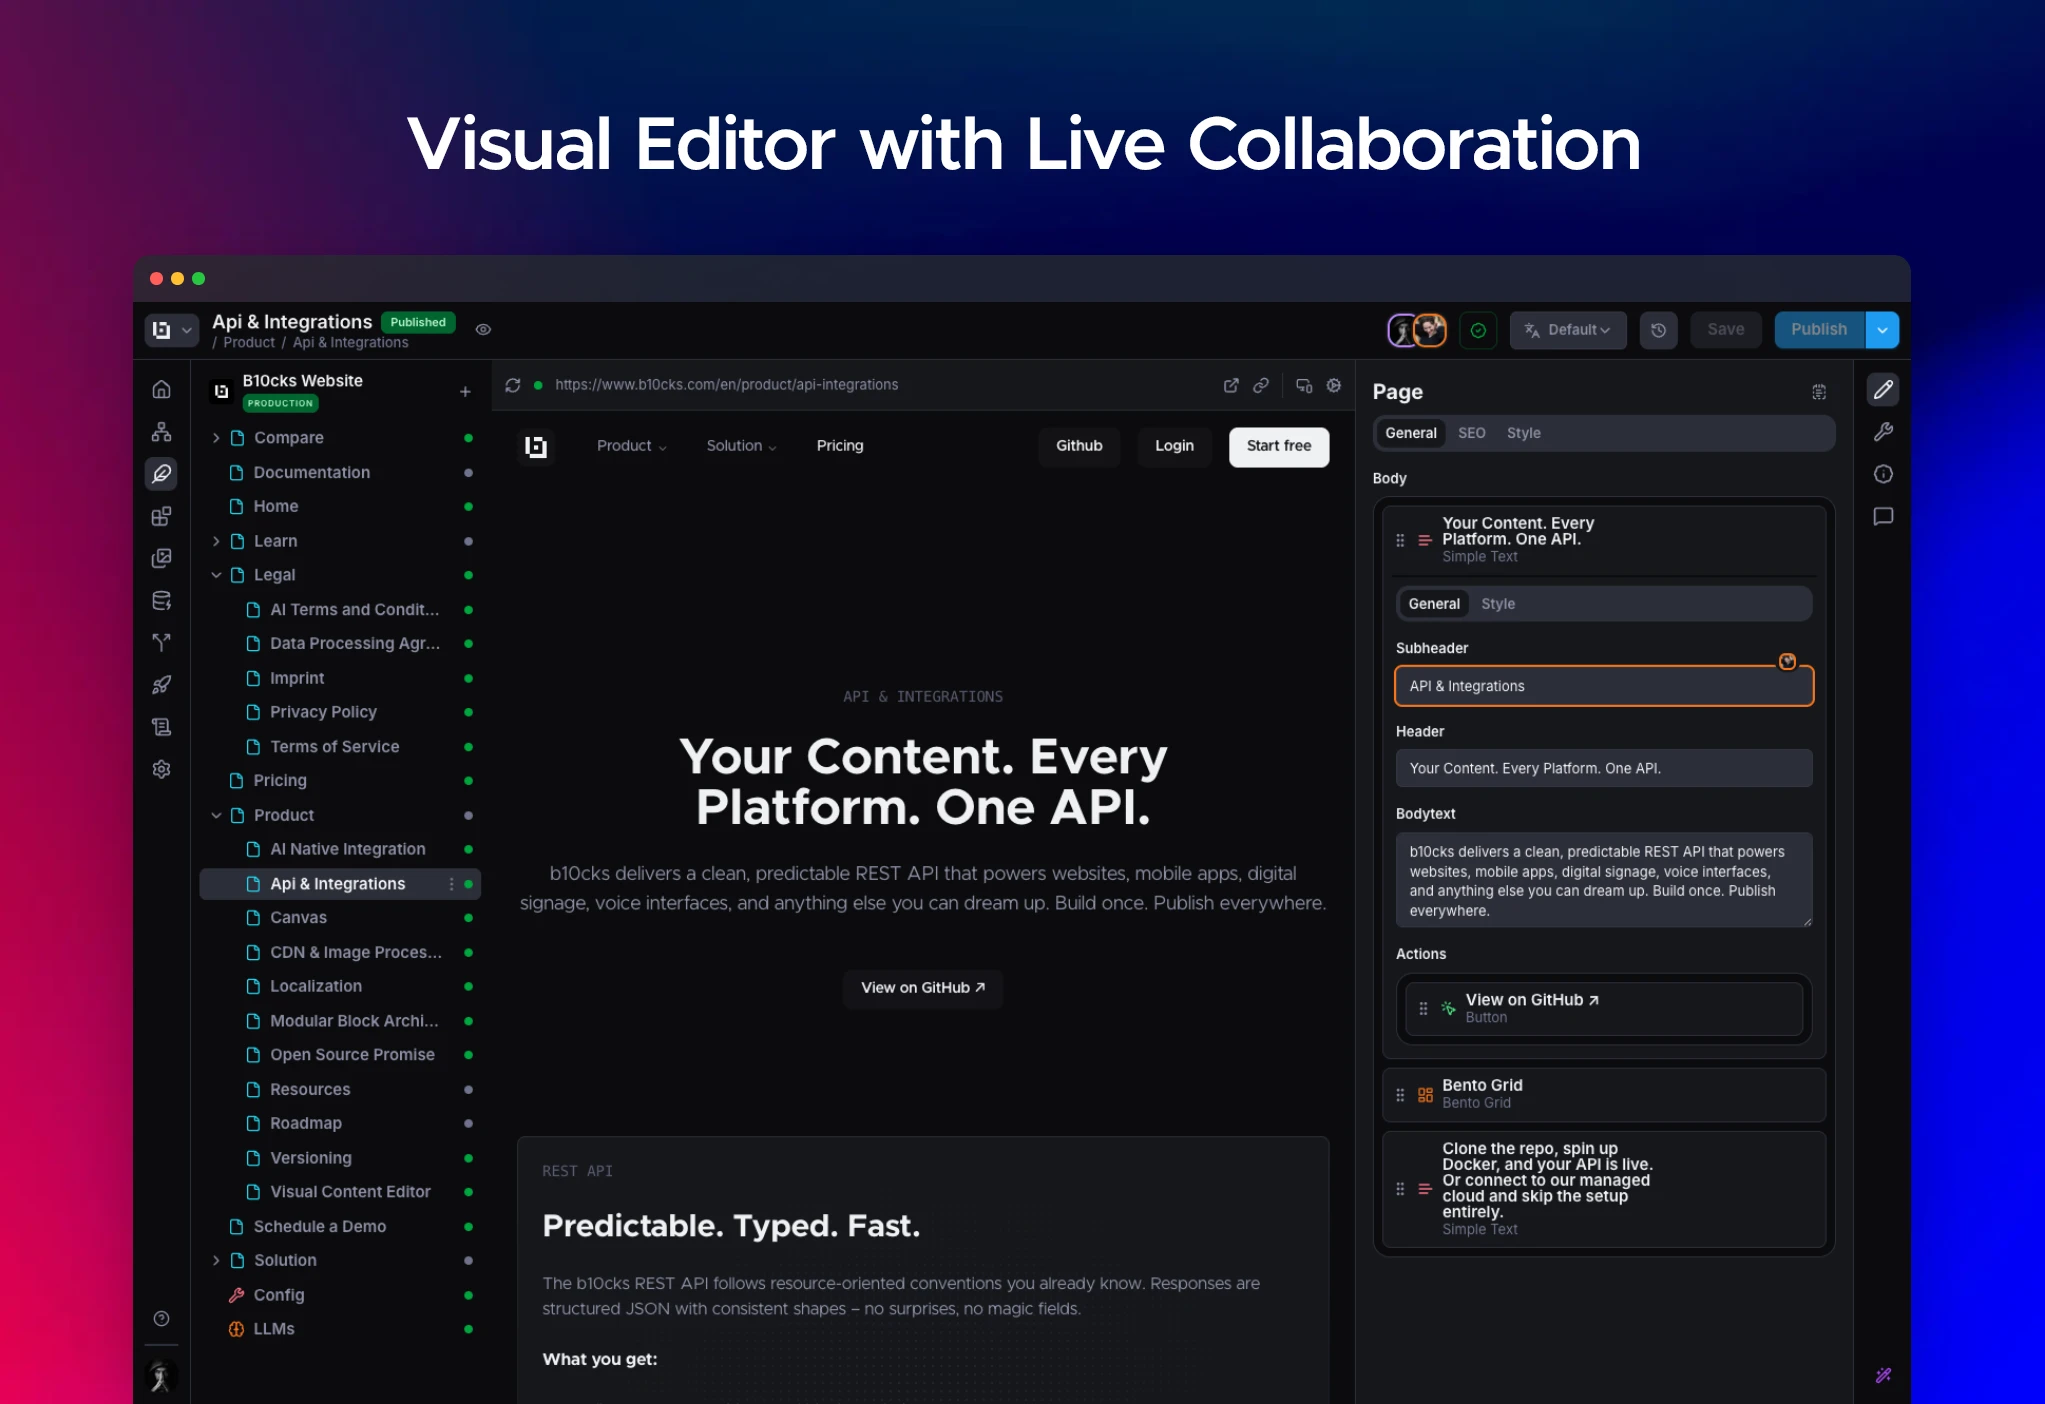
Task: Click the history clock icon in top bar
Action: [x=1658, y=330]
